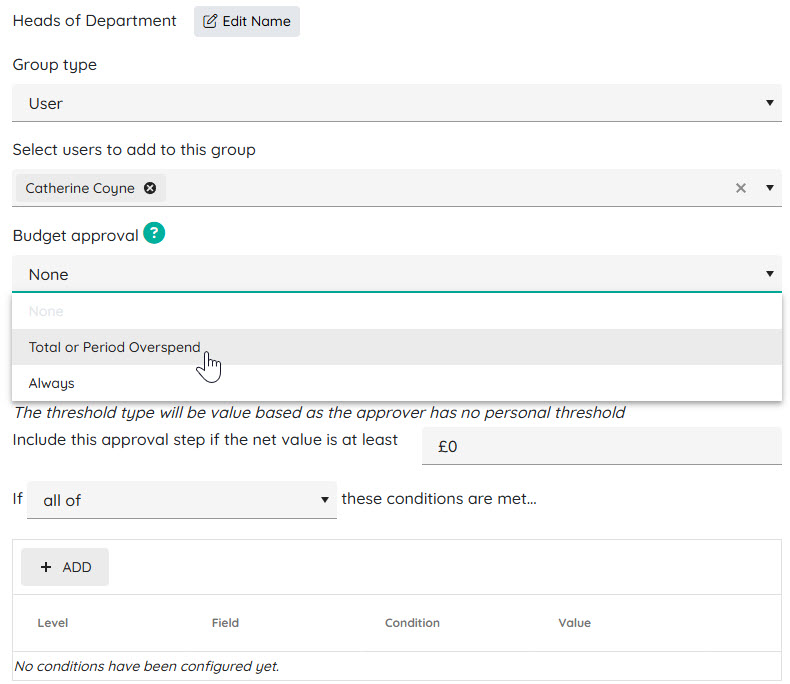Image resolution: width=790 pixels, height=684 pixels.
Task: Click the net value field showing £0
Action: coord(602,446)
